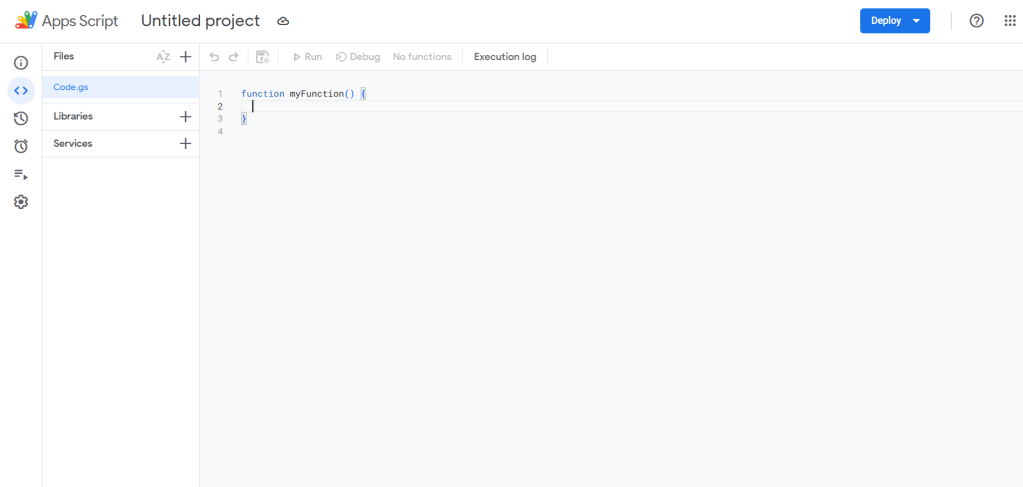The image size is (1023, 487).
Task: Open the project Overview info icon
Action: click(21, 63)
